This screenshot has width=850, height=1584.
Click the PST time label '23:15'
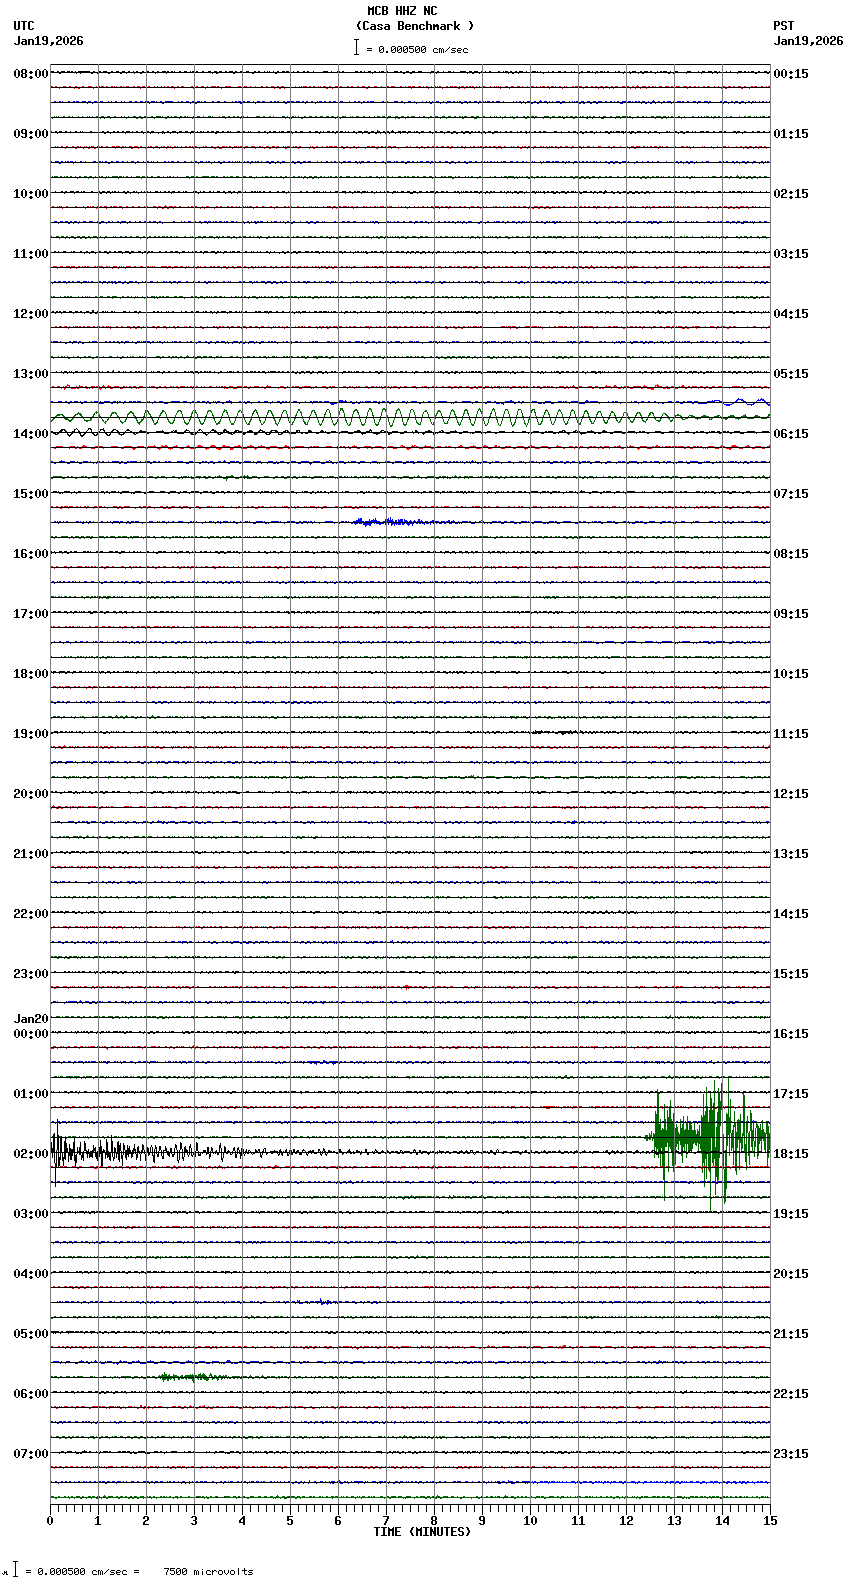[791, 1454]
